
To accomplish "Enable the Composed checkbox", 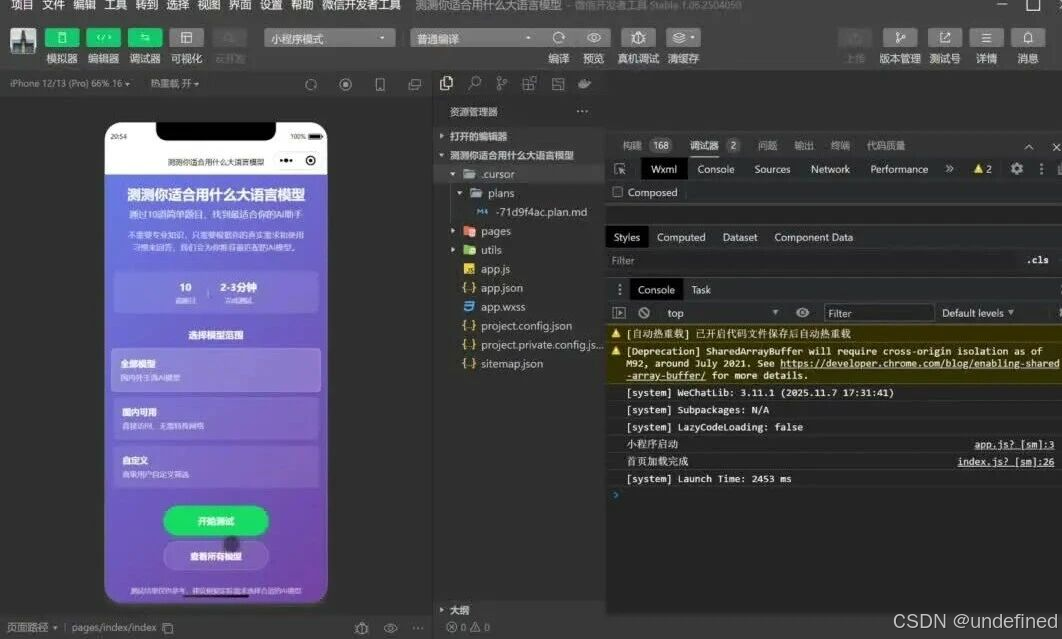I will [618, 192].
